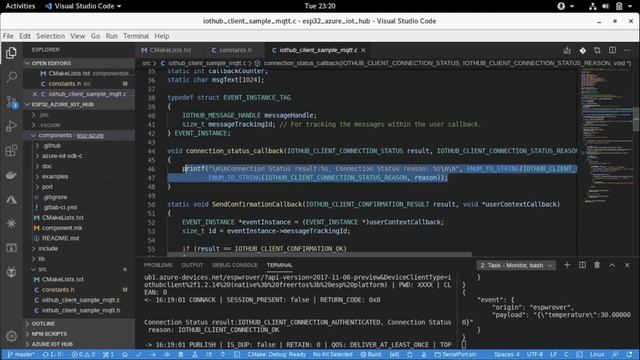Close iothub_client_sample_mqtt.c in Open Editors list
Screen dimensions: 640x360
35,94
